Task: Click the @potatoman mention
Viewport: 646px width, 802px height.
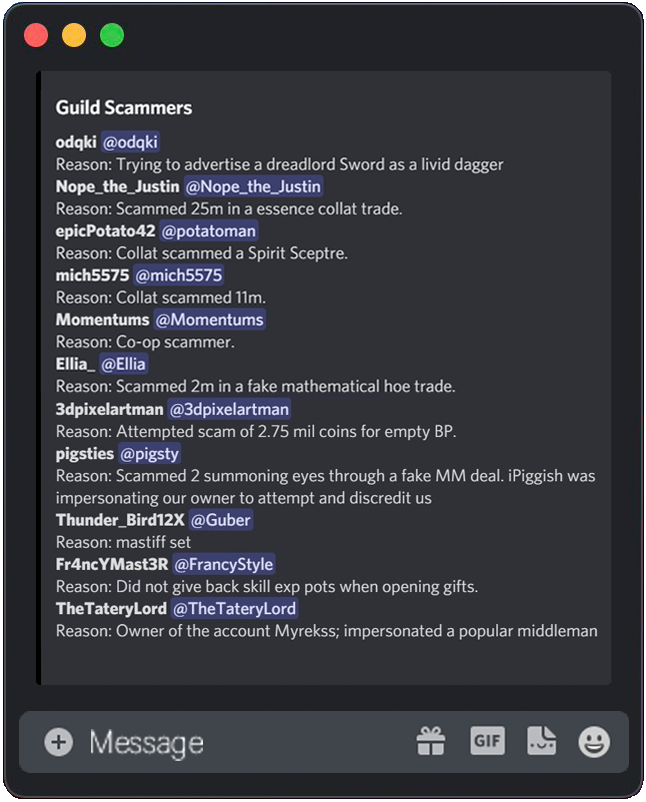Action: click(x=208, y=231)
